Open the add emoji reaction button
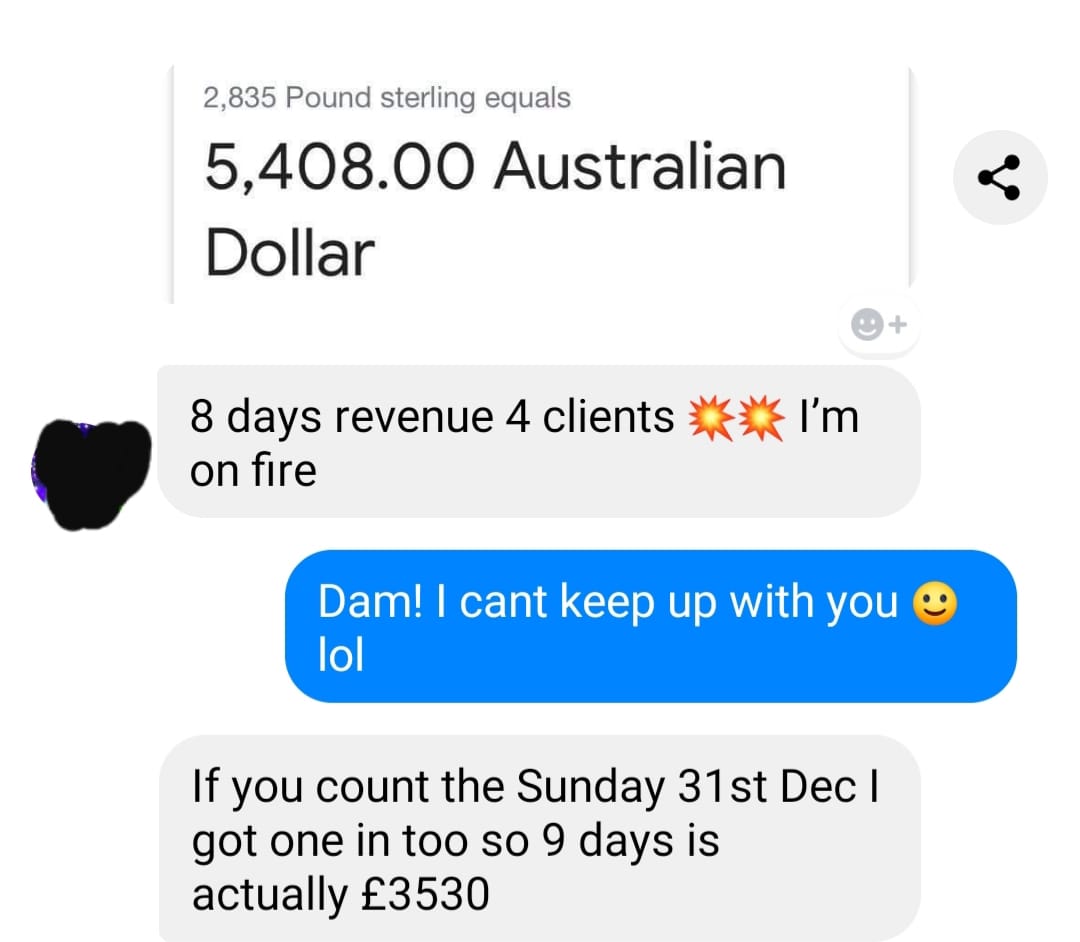This screenshot has width=1080, height=942. [879, 324]
